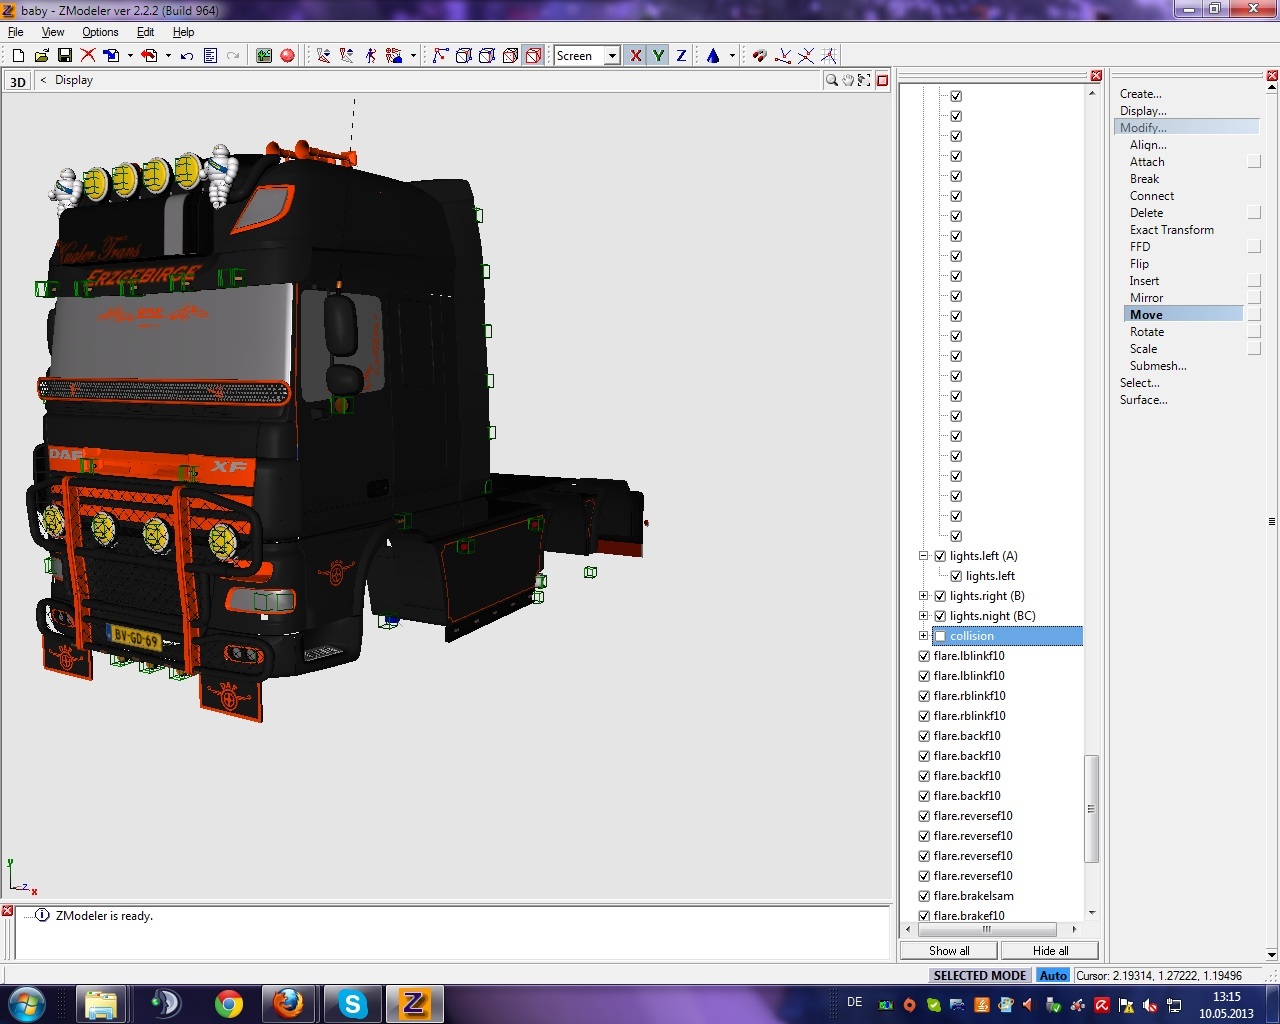
Task: Click the Hide all button
Action: pyautogui.click(x=1050, y=951)
